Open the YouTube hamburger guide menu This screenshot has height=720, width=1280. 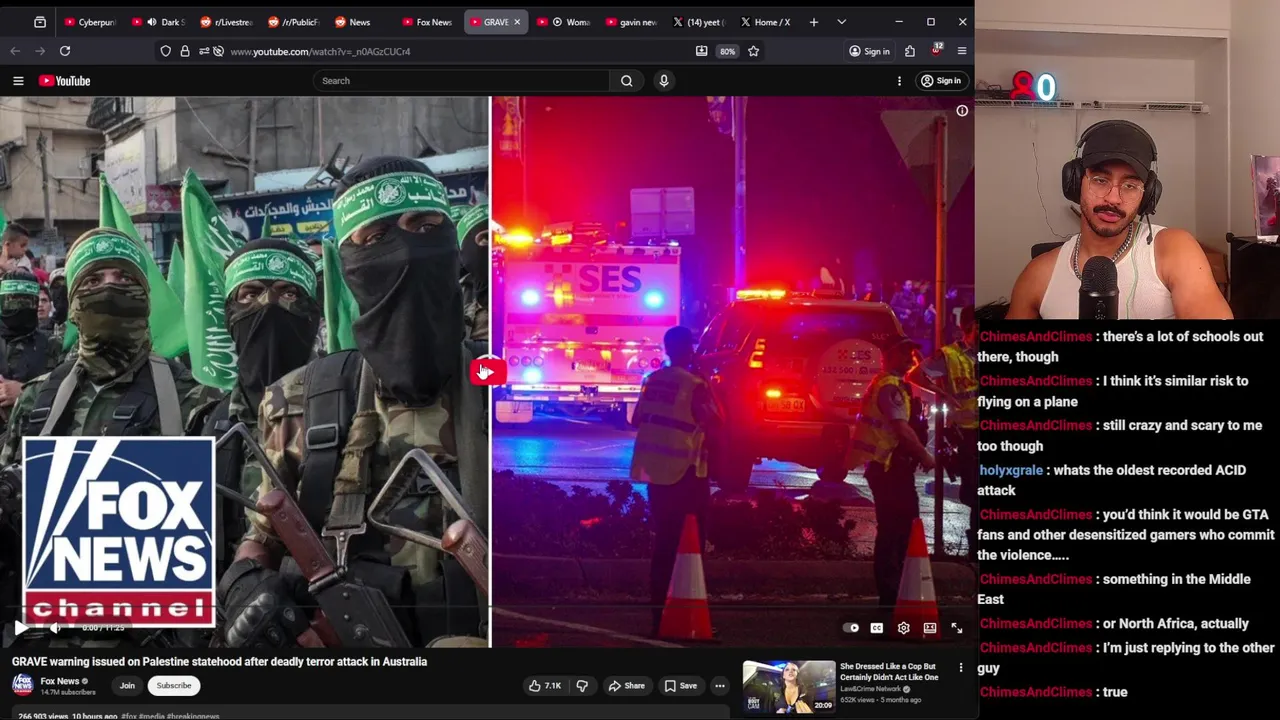(x=18, y=81)
